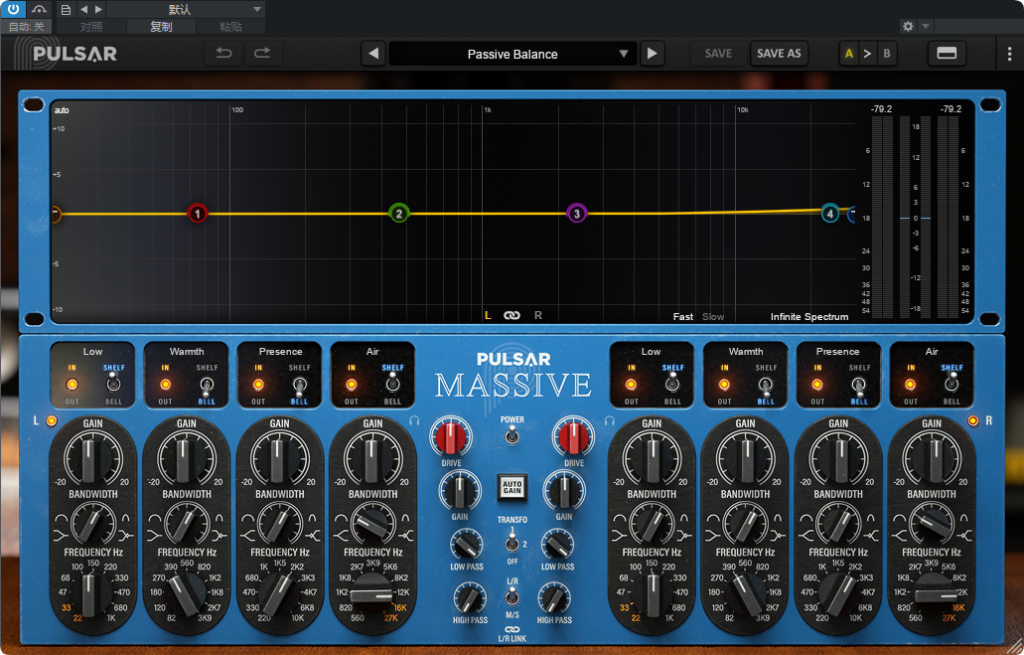Toggle left Air band IN/OUT LED
The width and height of the screenshot is (1024, 655).
coord(351,385)
